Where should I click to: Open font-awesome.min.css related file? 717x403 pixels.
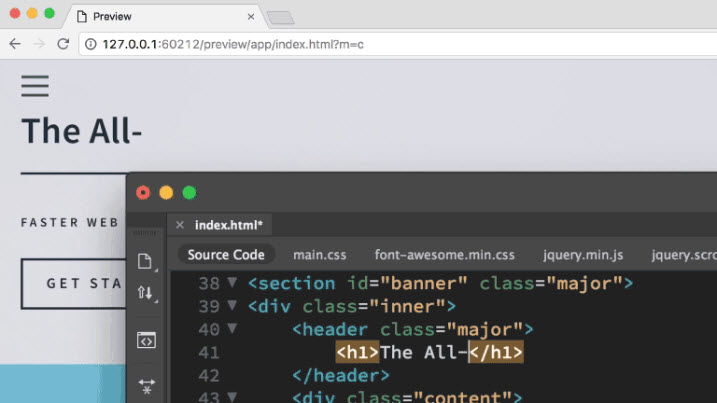click(444, 255)
